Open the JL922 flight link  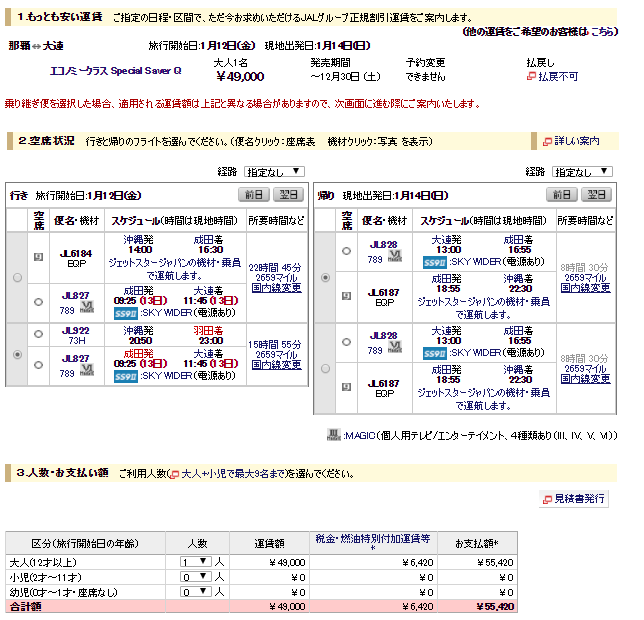coord(76,331)
